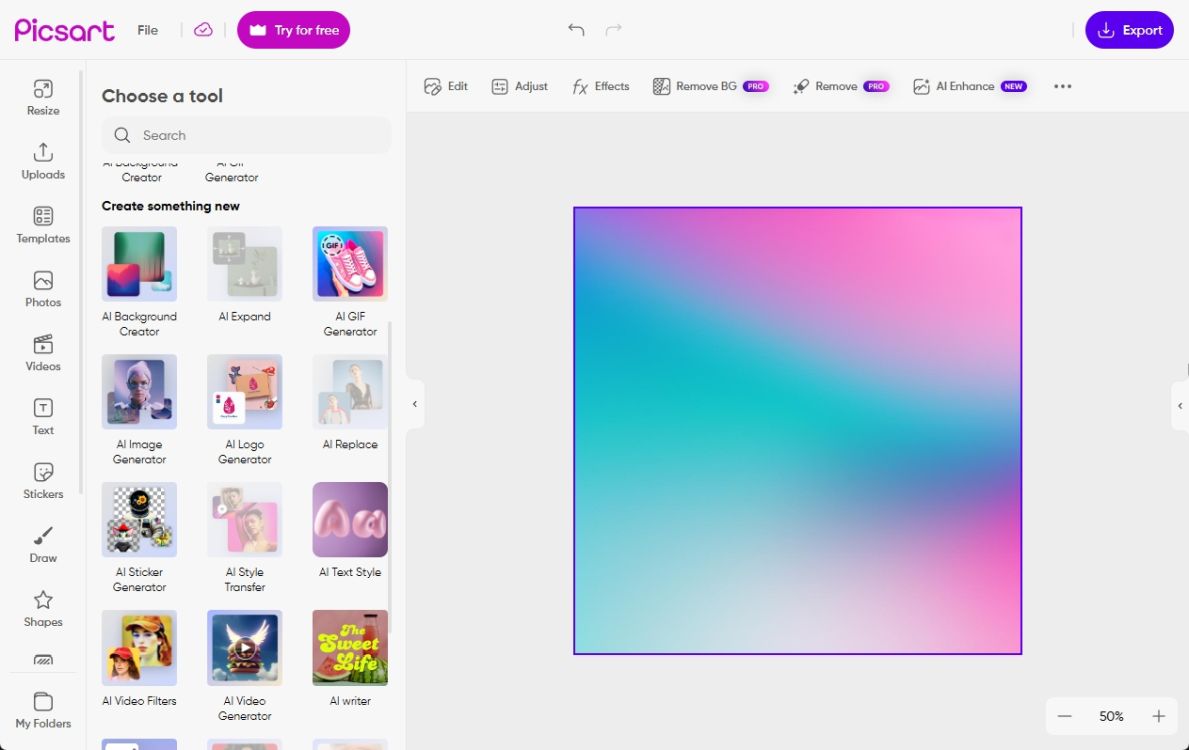Open the File menu
This screenshot has height=750, width=1189.
click(x=147, y=30)
